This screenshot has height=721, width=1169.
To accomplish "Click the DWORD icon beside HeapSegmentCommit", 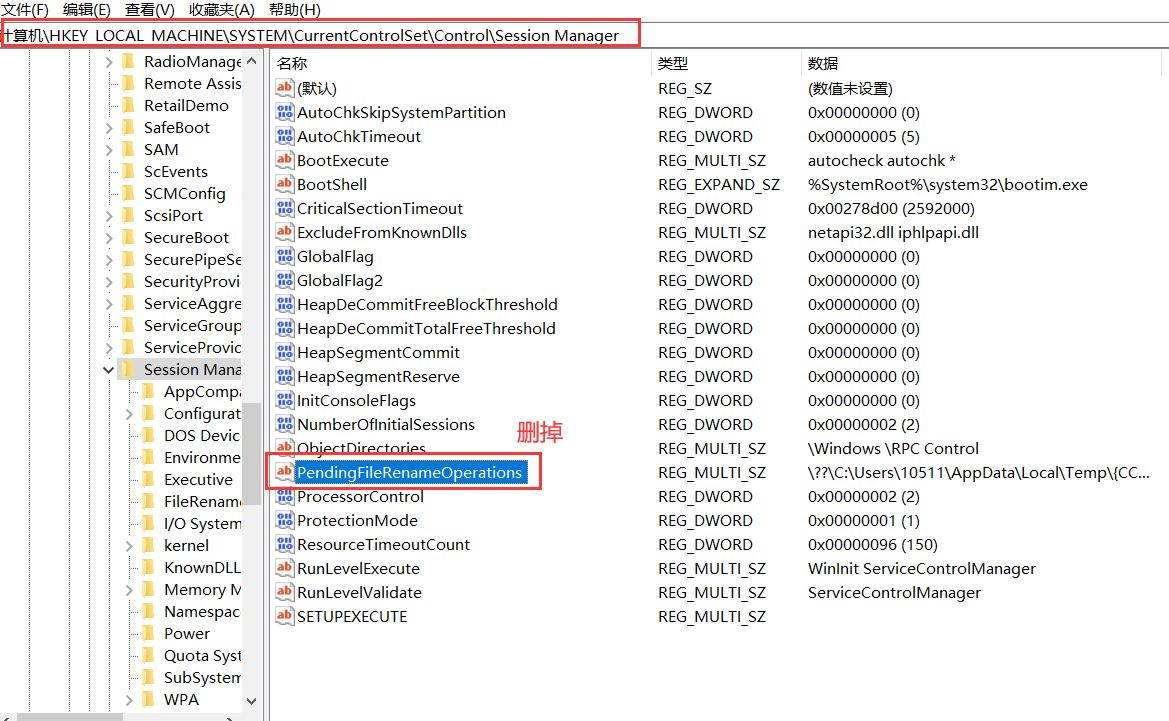I will click(x=284, y=352).
